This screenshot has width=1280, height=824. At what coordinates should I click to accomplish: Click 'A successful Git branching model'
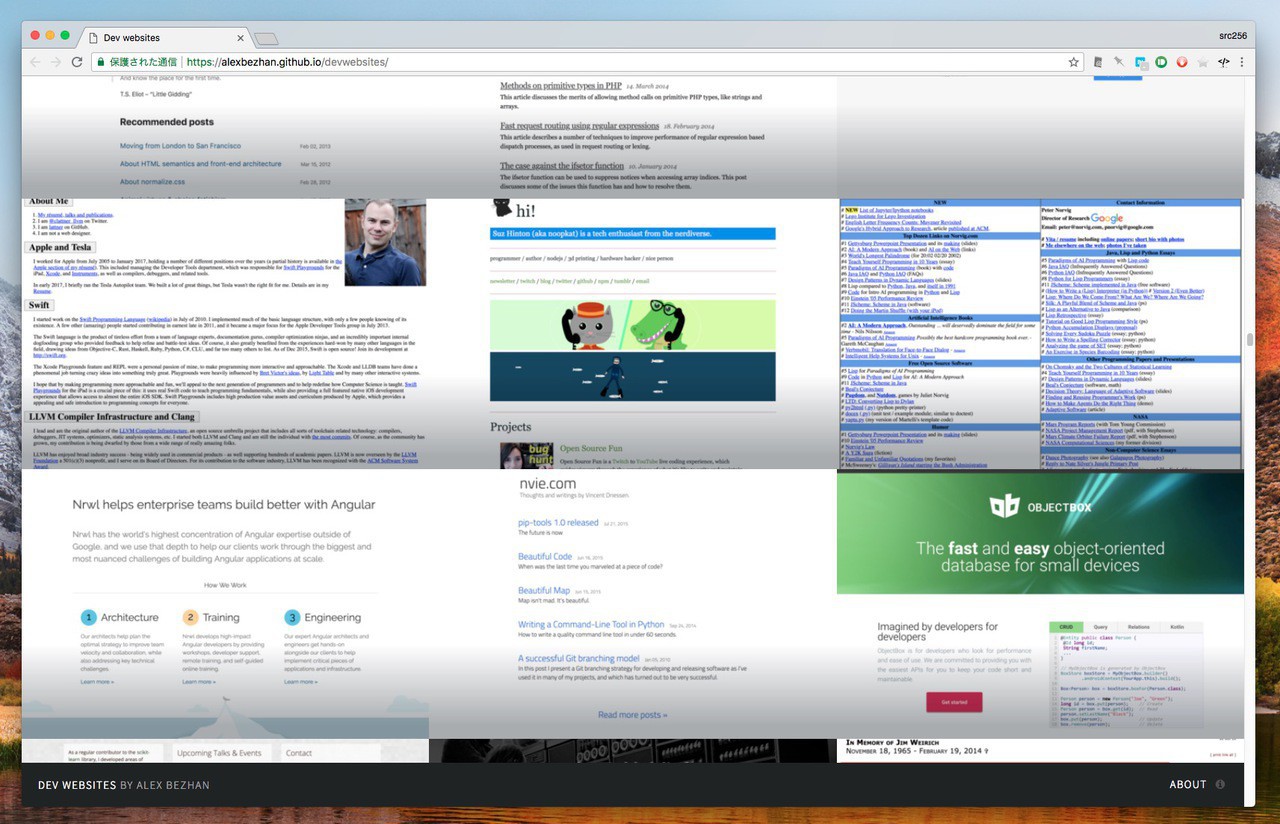pos(579,658)
